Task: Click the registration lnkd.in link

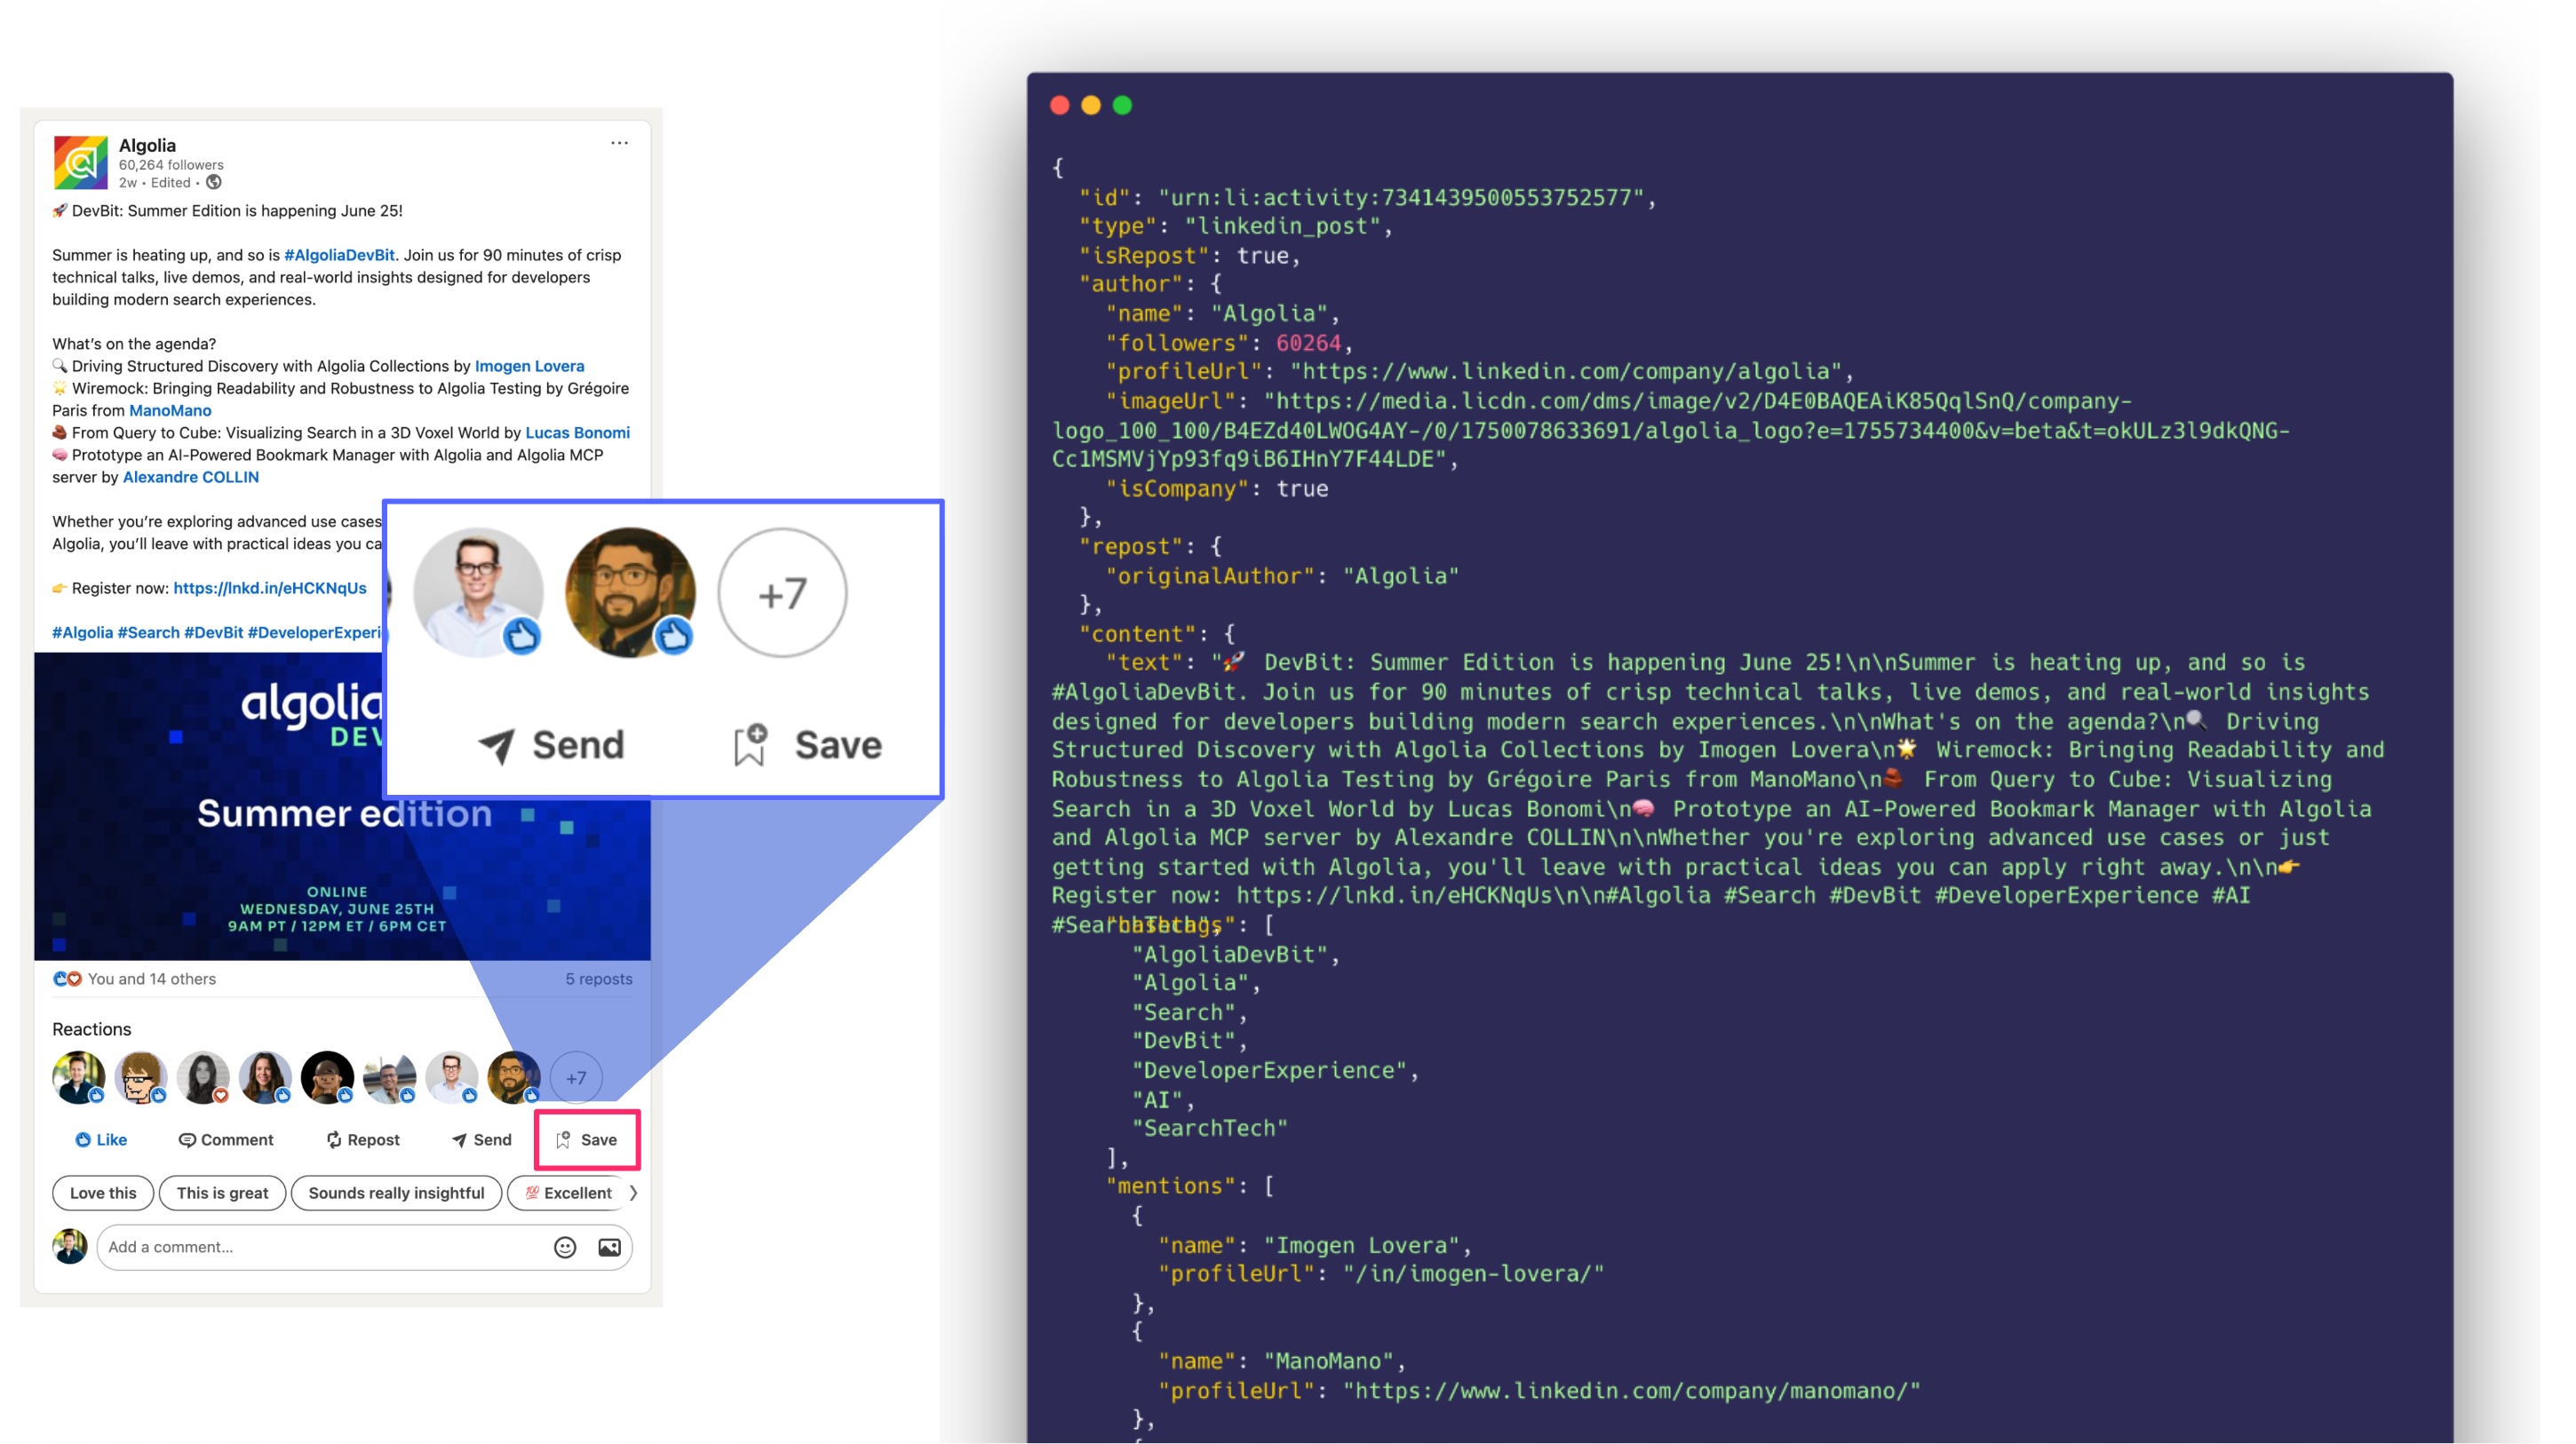Action: coord(270,588)
